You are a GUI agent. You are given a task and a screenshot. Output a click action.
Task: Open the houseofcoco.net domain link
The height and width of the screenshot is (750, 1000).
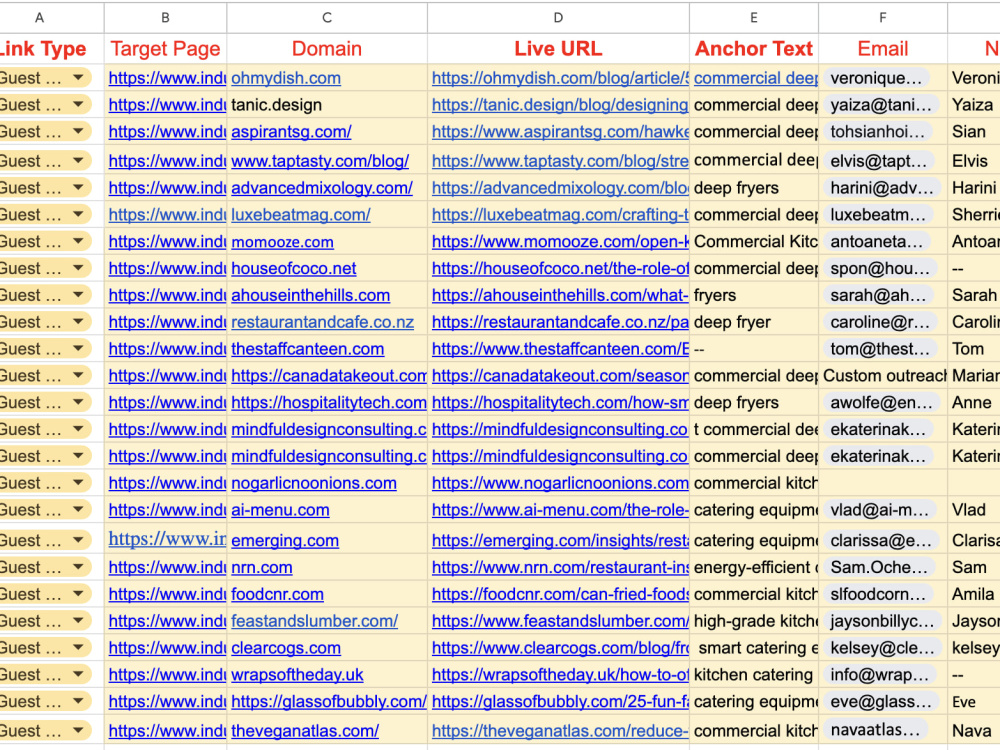point(294,268)
